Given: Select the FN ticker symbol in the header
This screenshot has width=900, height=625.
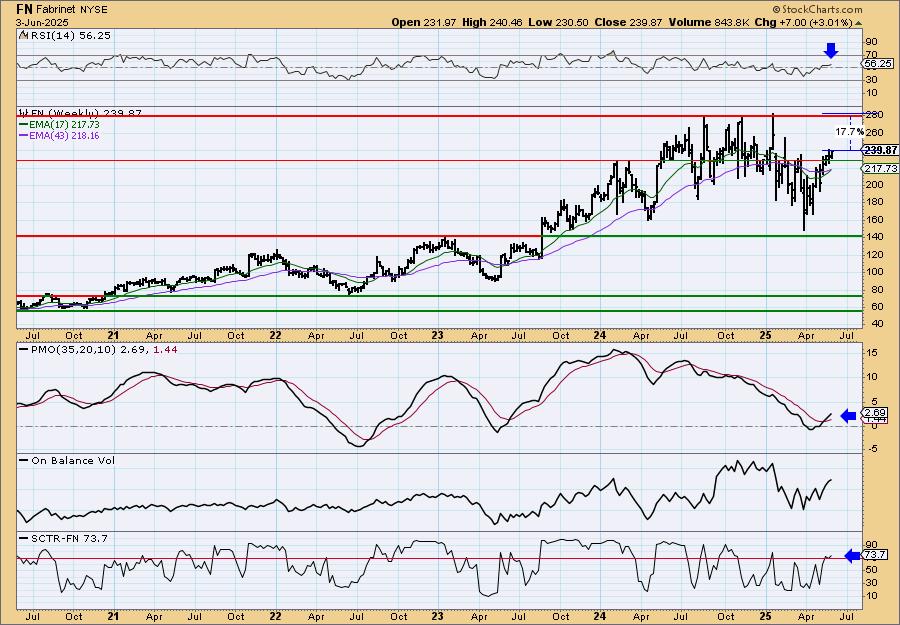Looking at the screenshot, I should click(24, 9).
